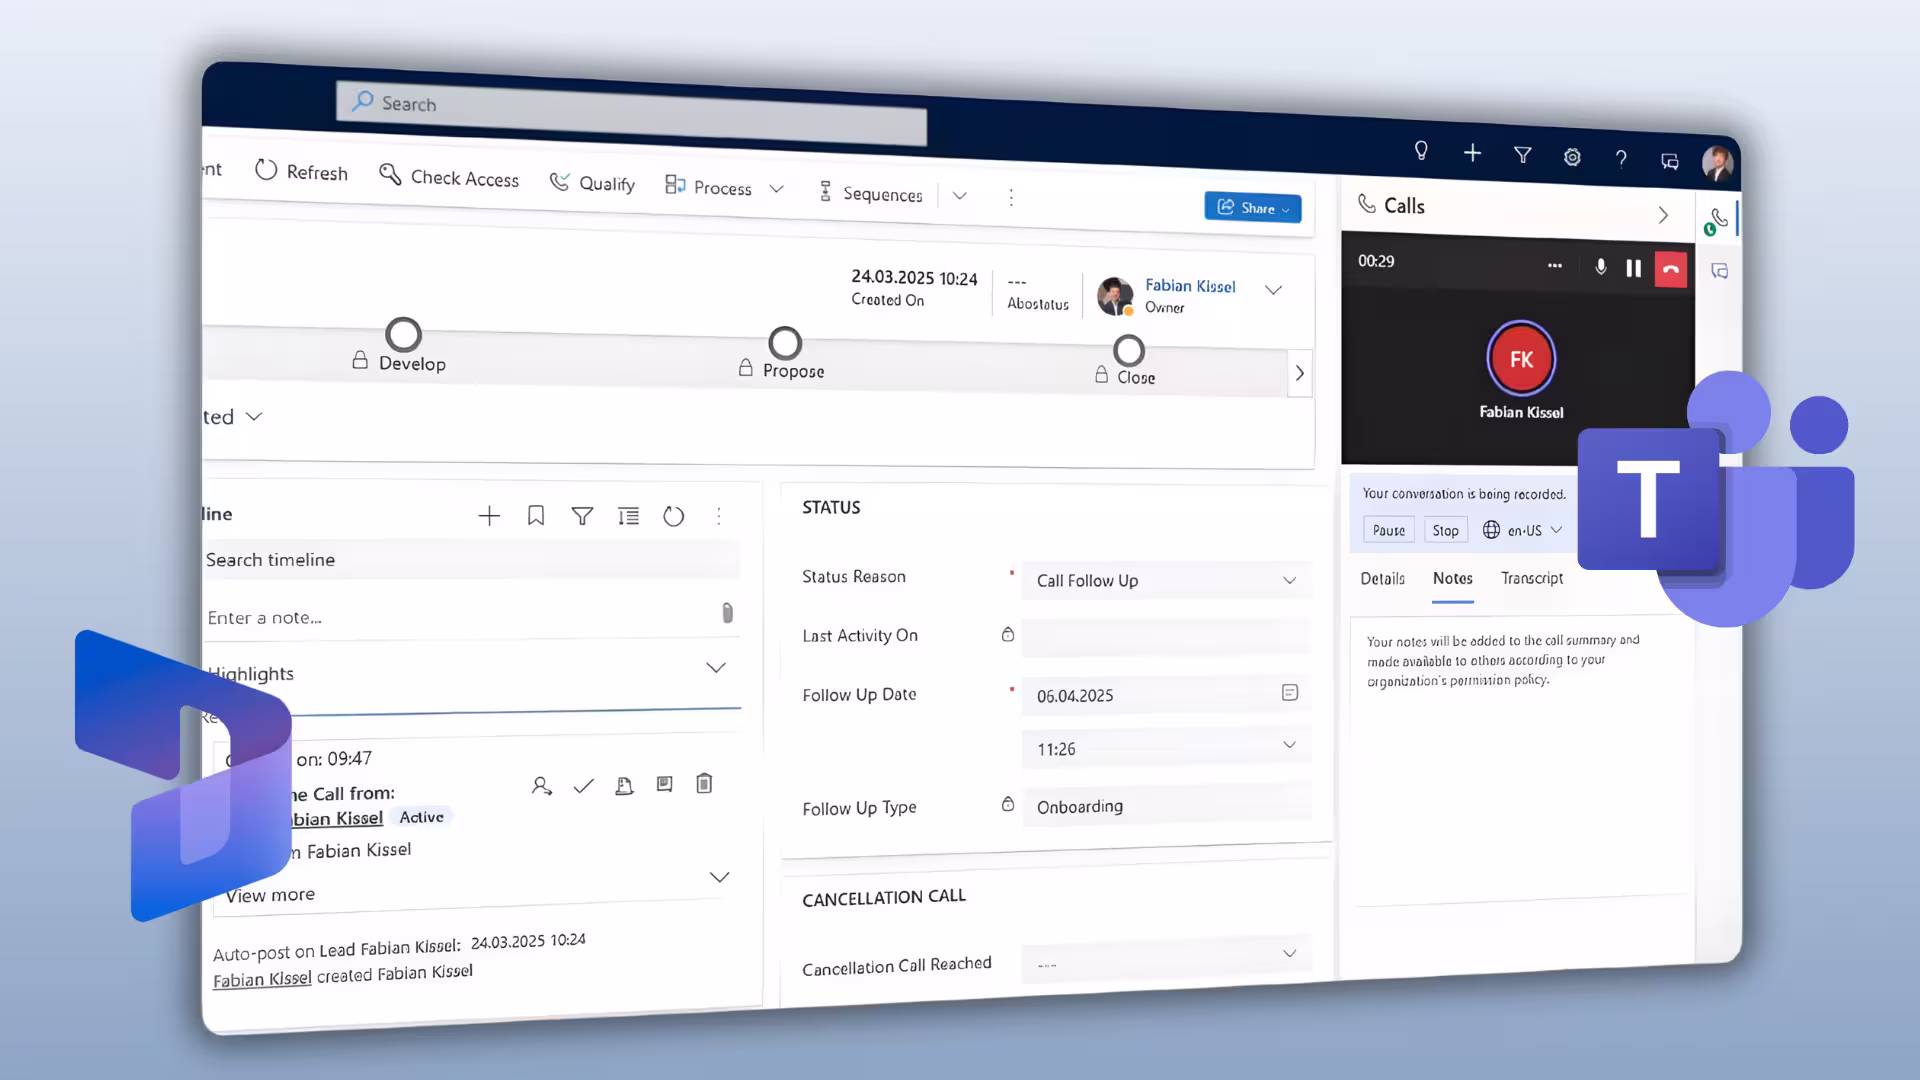Viewport: 1920px width, 1080px height.
Task: Mark call activity complete with checkmark icon
Action: click(583, 787)
